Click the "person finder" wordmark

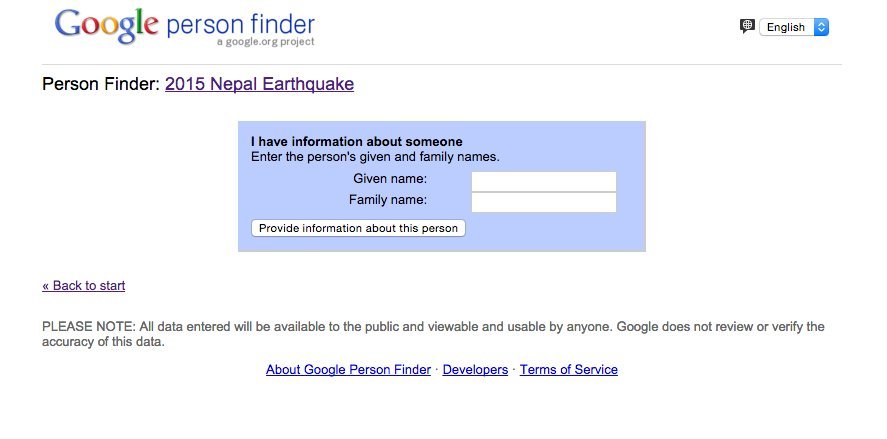click(x=240, y=25)
